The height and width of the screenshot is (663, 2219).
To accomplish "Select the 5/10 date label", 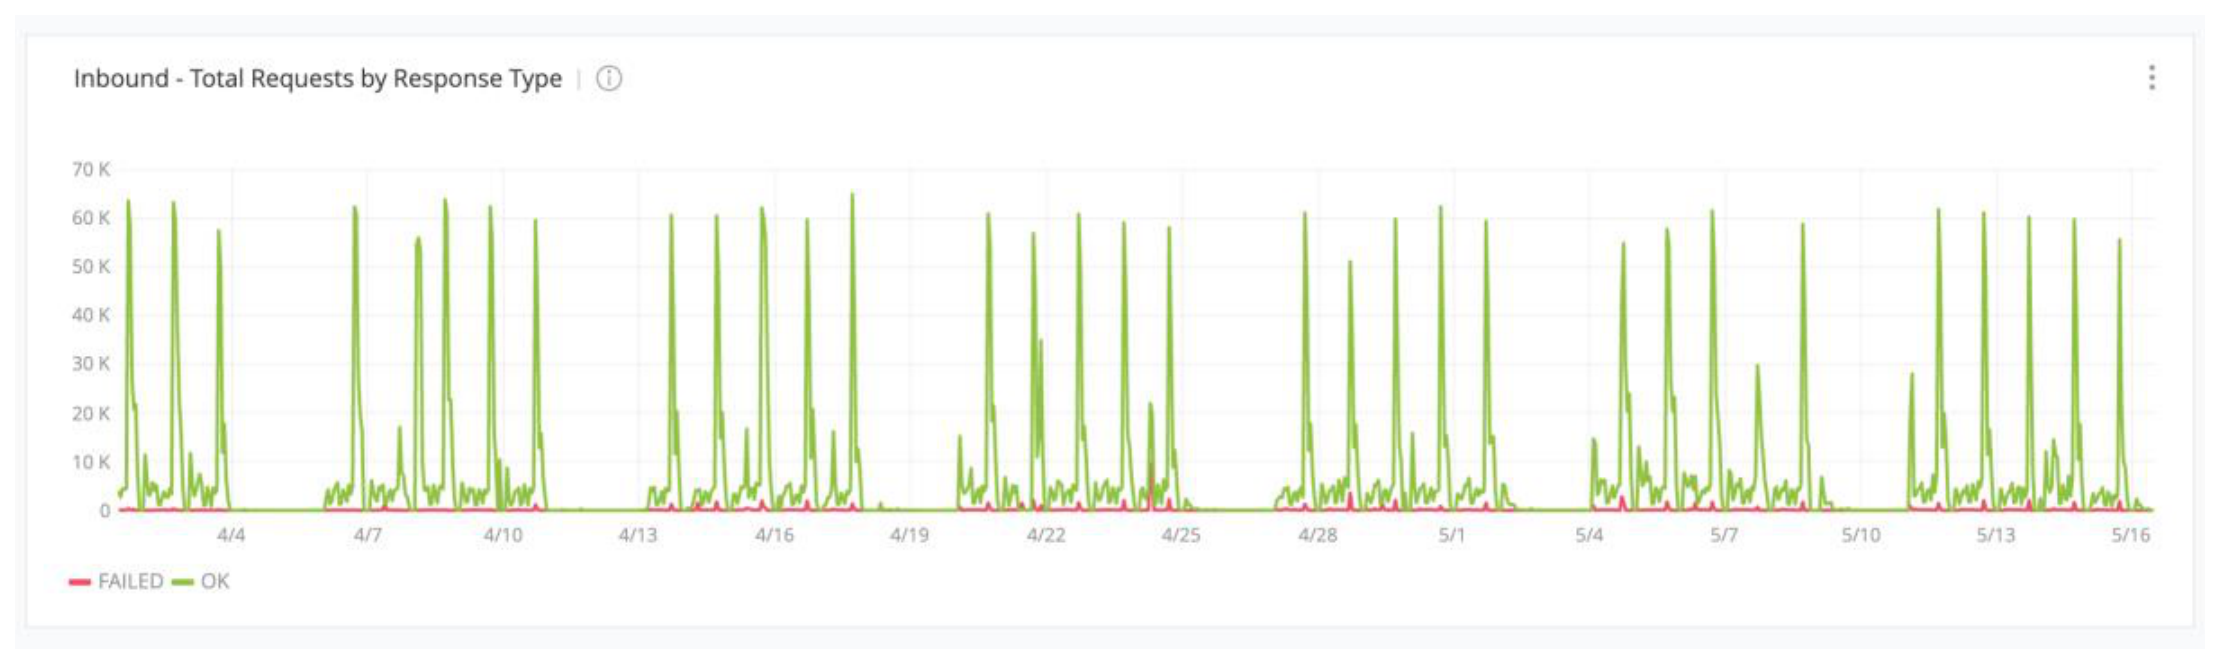I will 1861,535.
